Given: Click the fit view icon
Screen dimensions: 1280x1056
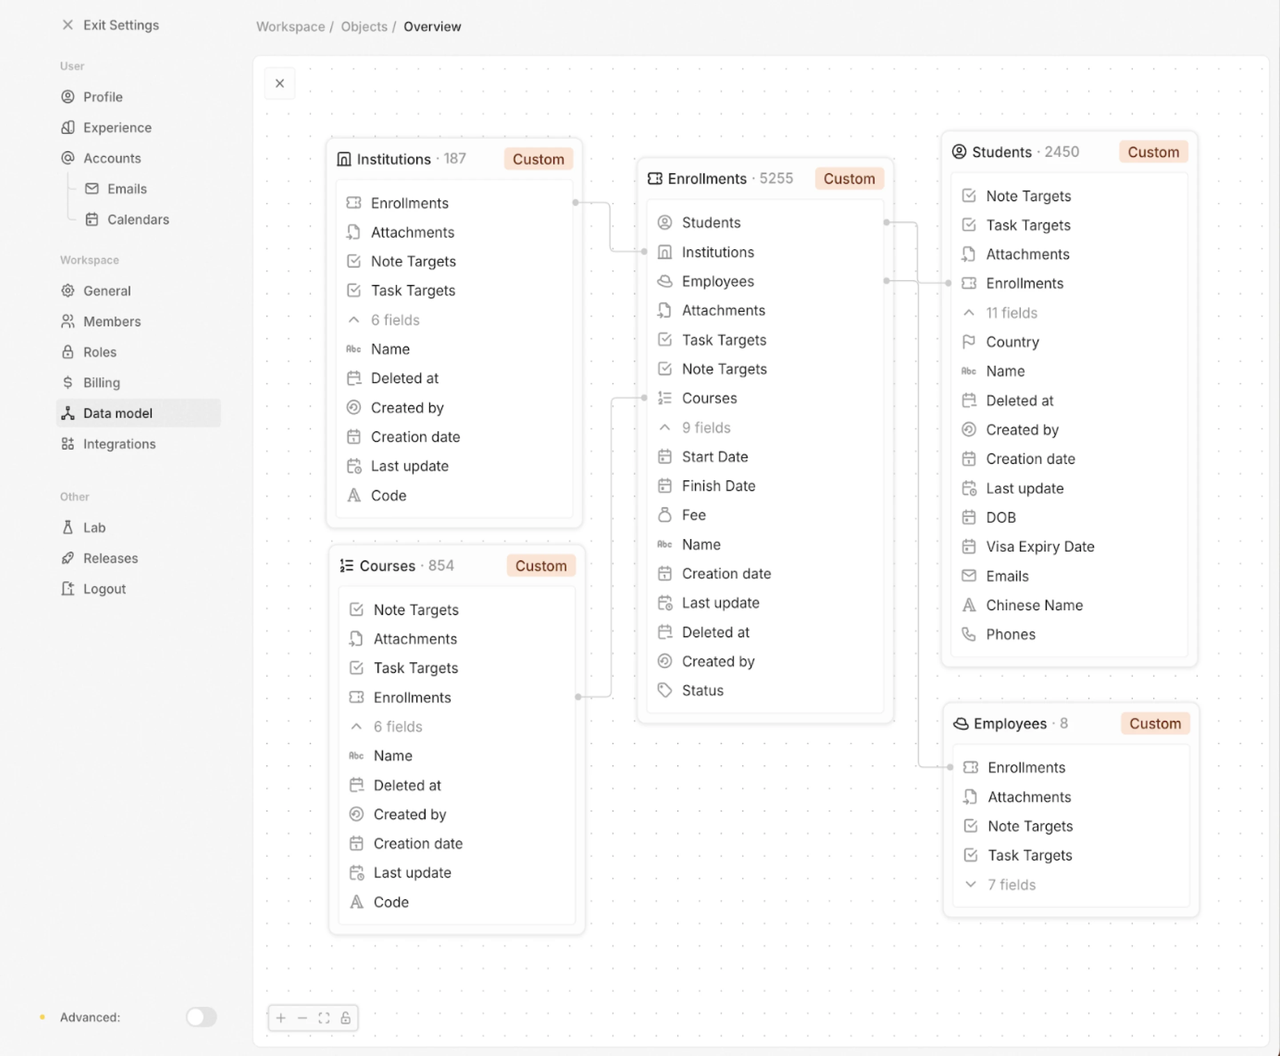Looking at the screenshot, I should point(324,1018).
